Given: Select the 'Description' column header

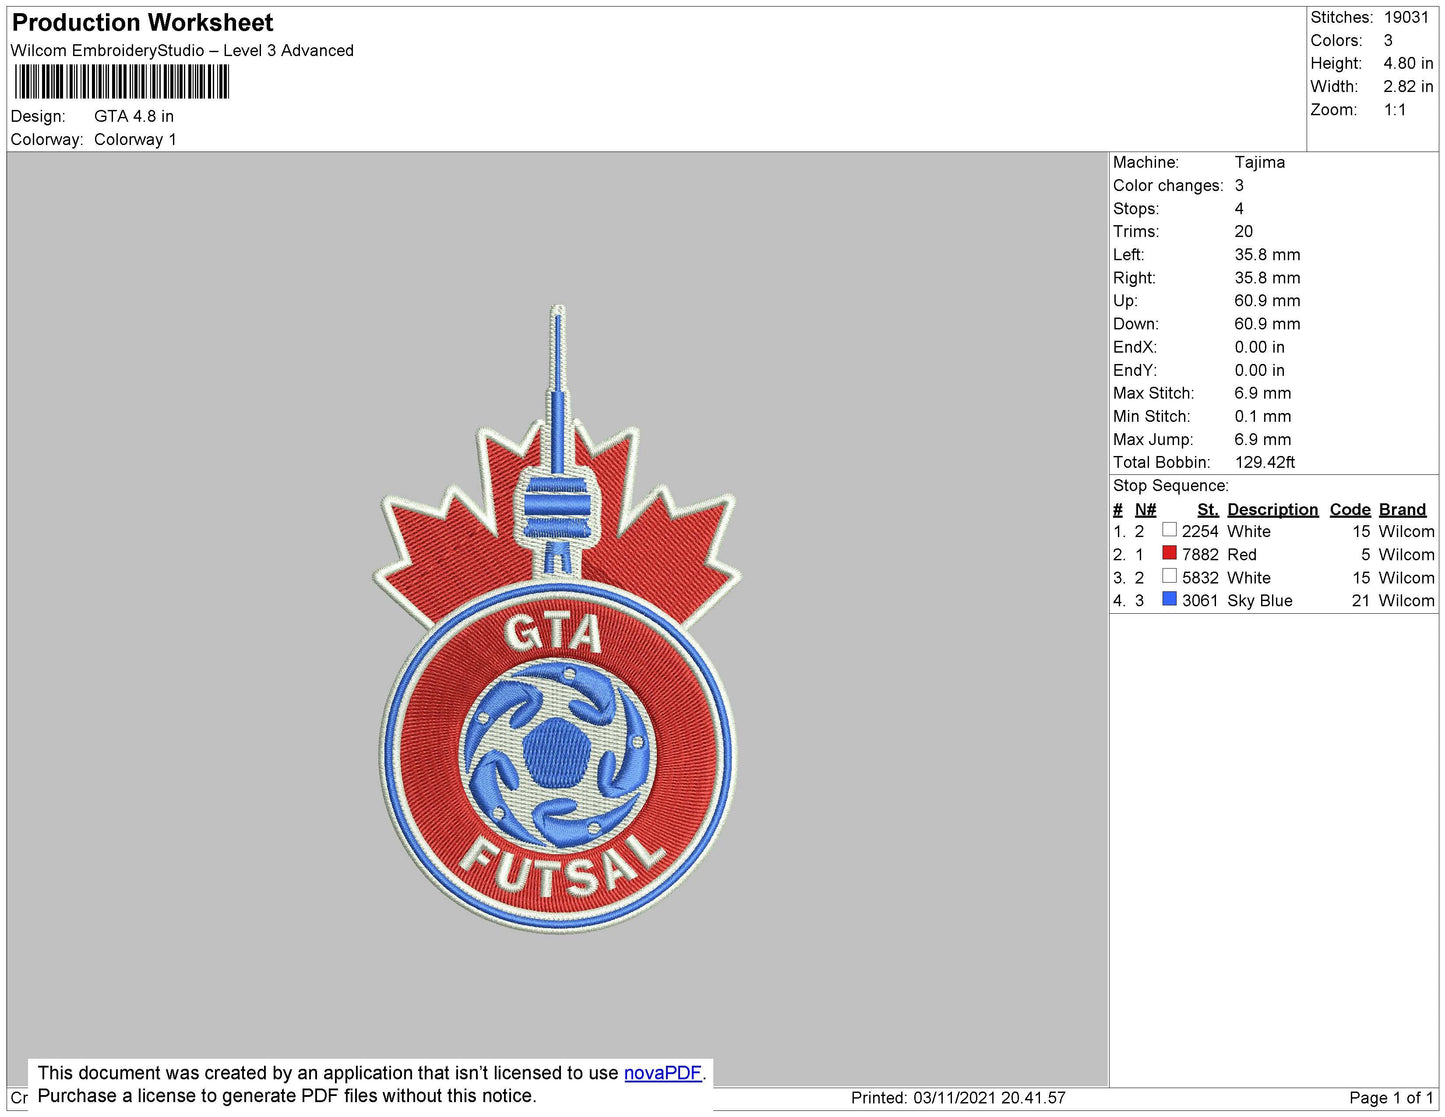Looking at the screenshot, I should click(1273, 510).
